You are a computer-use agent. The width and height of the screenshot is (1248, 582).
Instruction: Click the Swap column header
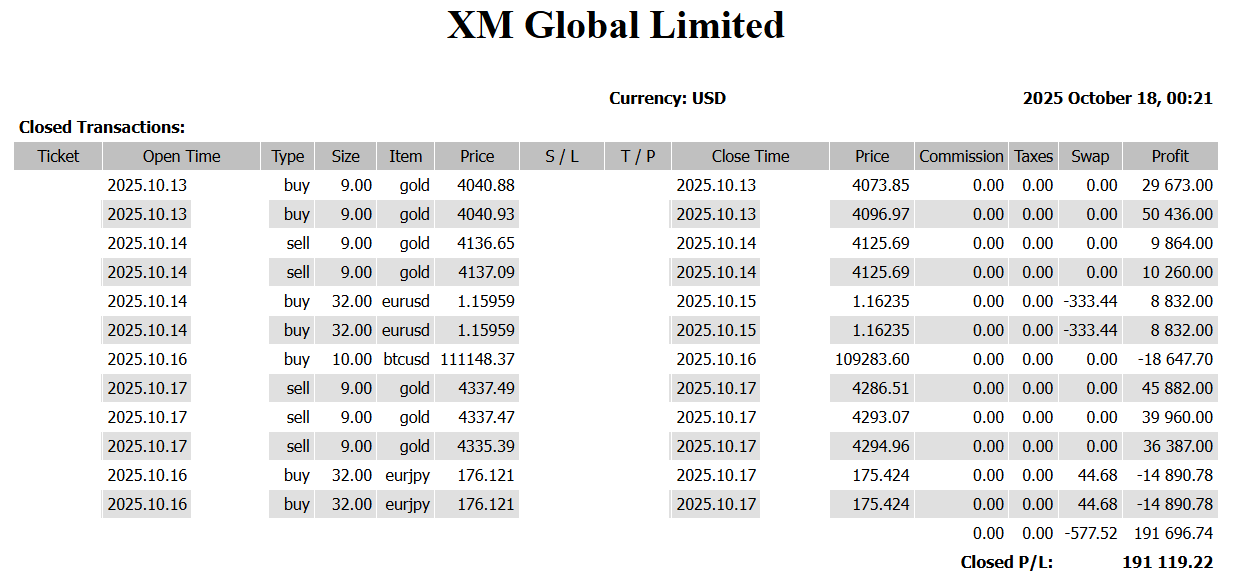tap(1090, 156)
